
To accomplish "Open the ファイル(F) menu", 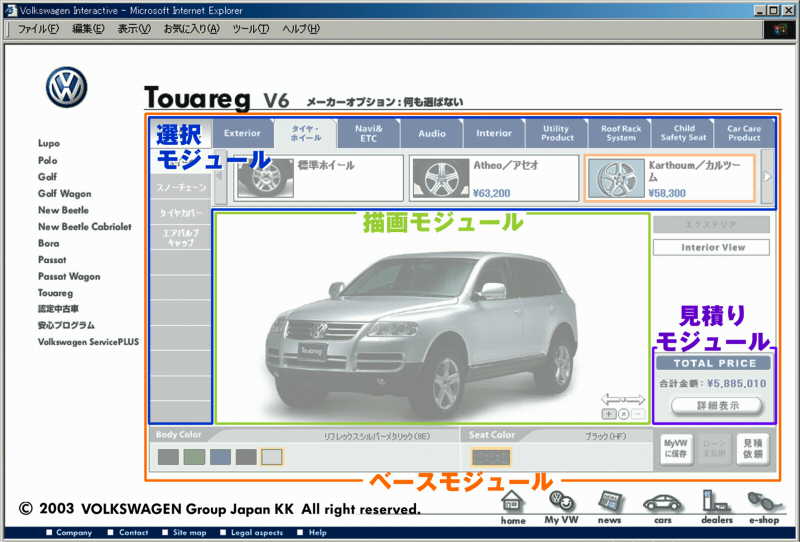I will (38, 29).
